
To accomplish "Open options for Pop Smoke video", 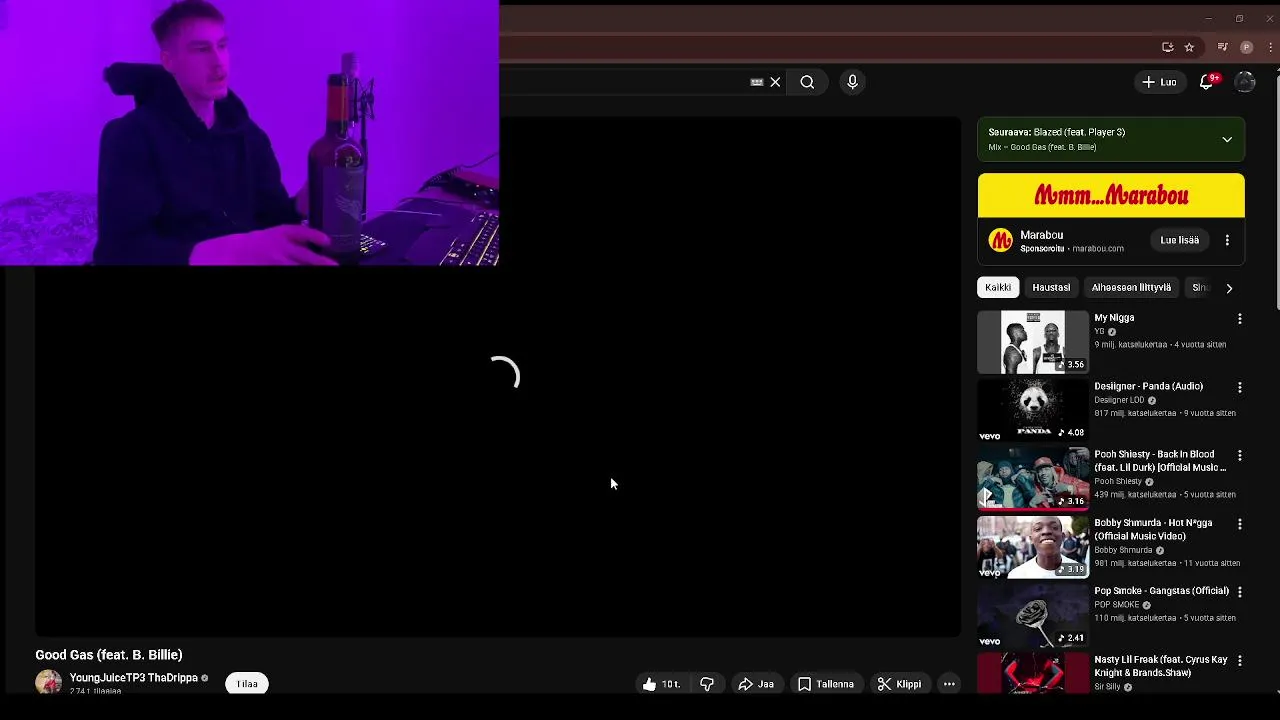I will (x=1239, y=592).
